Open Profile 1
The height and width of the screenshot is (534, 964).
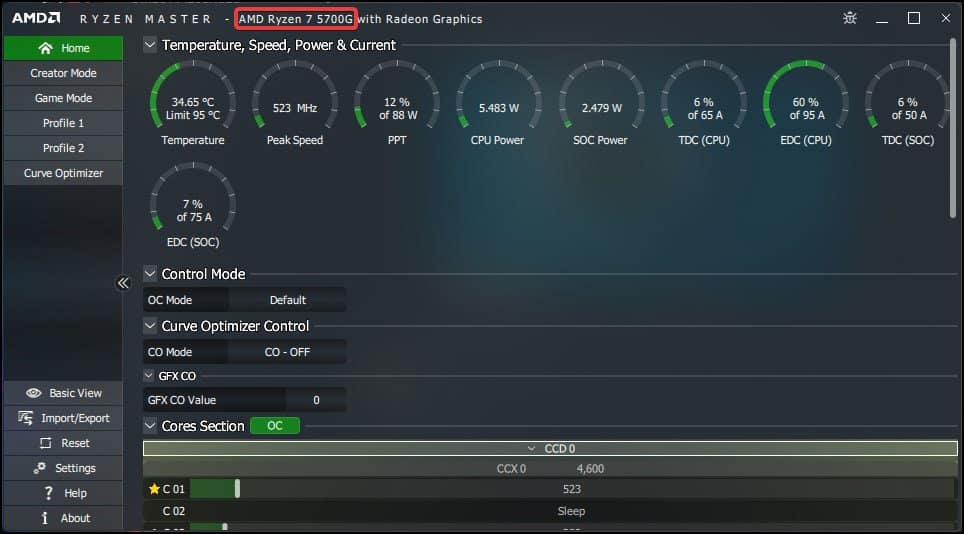tap(63, 123)
